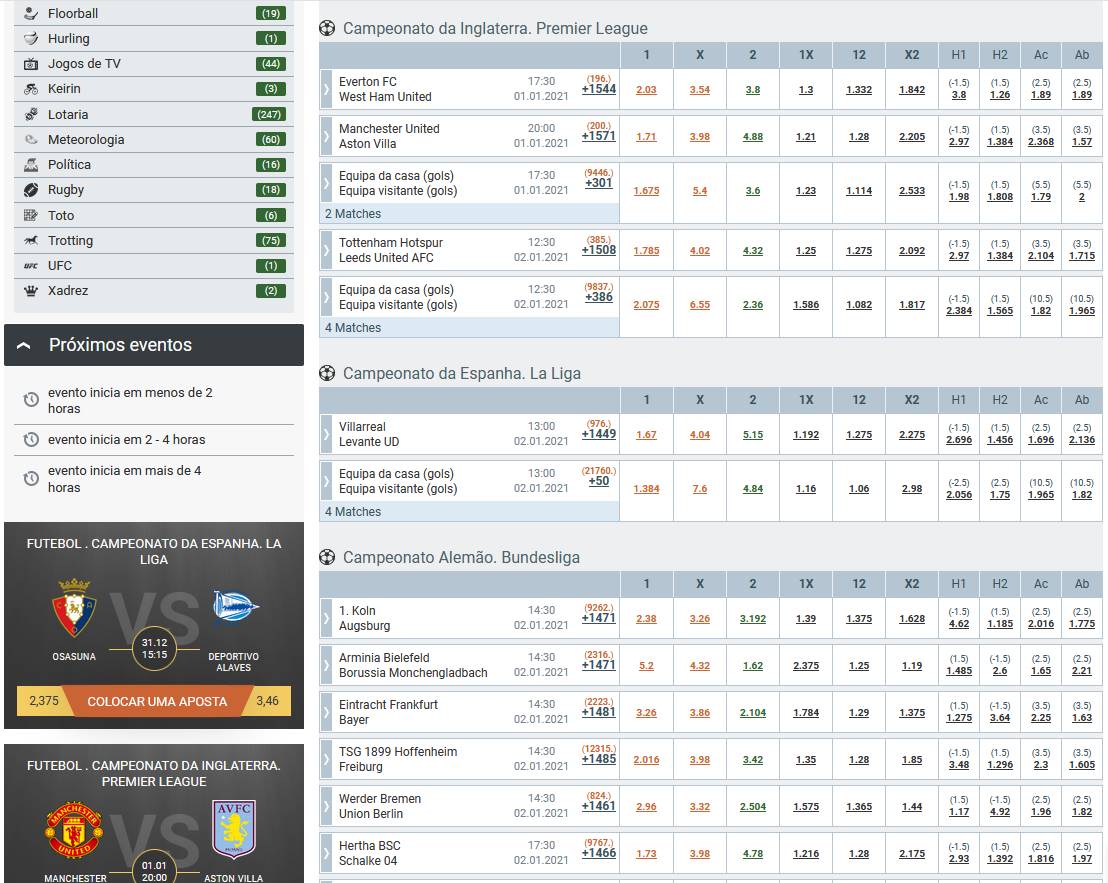The height and width of the screenshot is (883, 1108).
Task: Select 1X odds 1.35 for Hoffenheim match
Action: coord(806,759)
